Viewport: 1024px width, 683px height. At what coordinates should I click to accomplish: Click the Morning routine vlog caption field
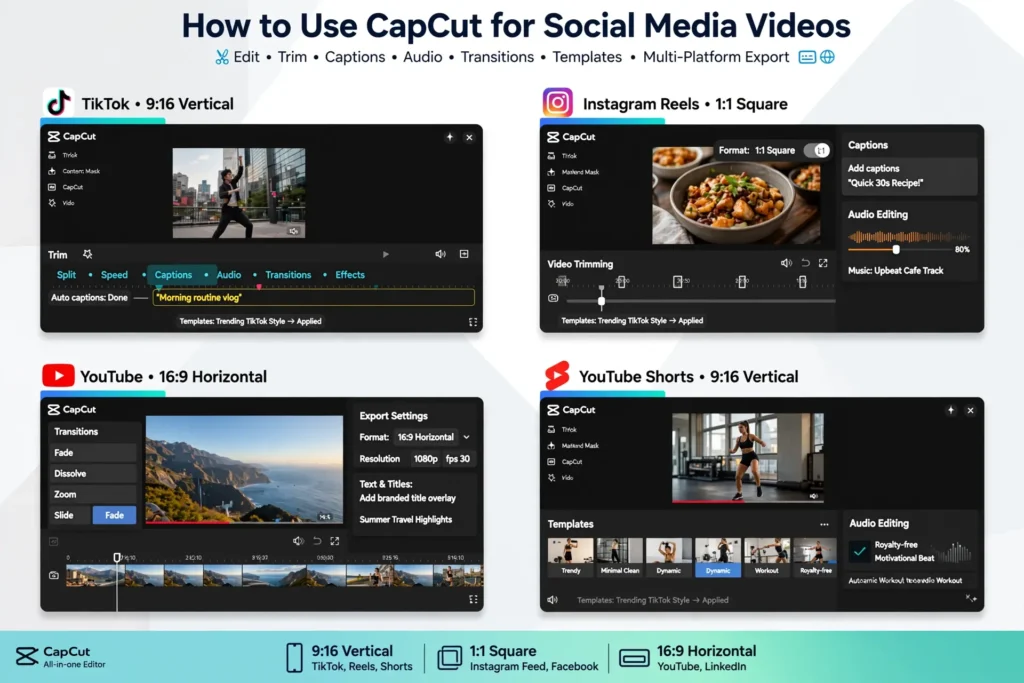[x=313, y=298]
